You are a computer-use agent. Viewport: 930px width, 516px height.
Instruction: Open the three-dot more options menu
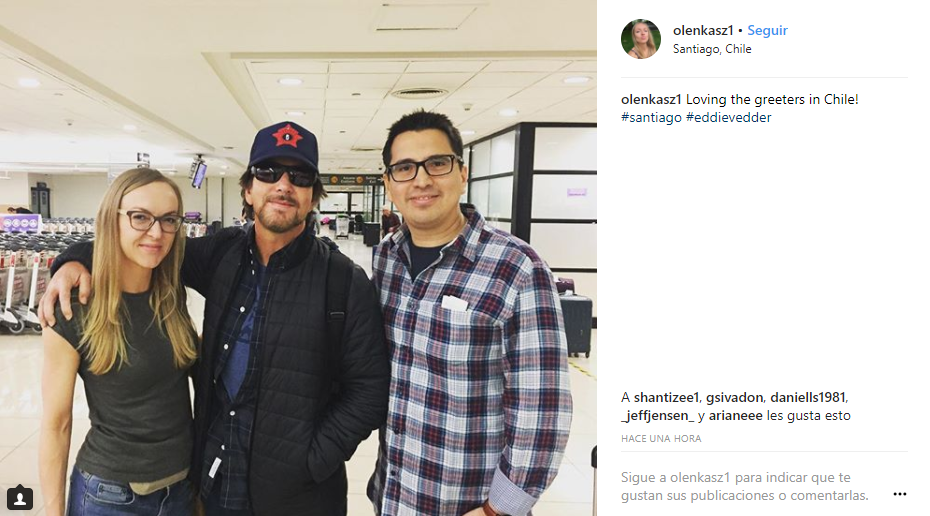pos(899,494)
